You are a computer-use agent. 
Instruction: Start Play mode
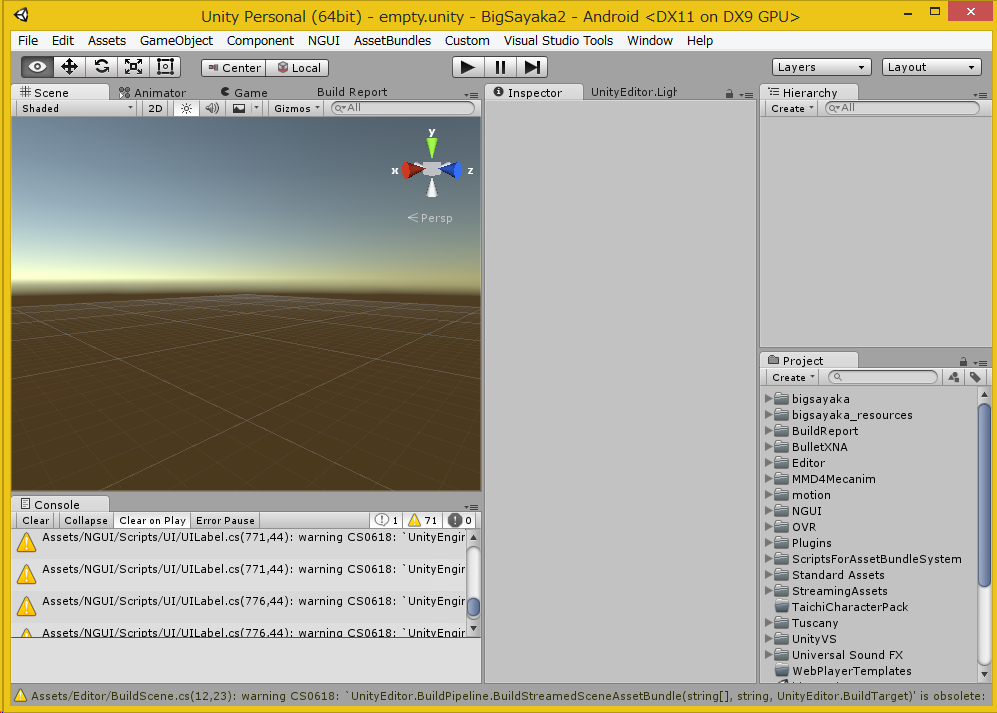pyautogui.click(x=468, y=67)
